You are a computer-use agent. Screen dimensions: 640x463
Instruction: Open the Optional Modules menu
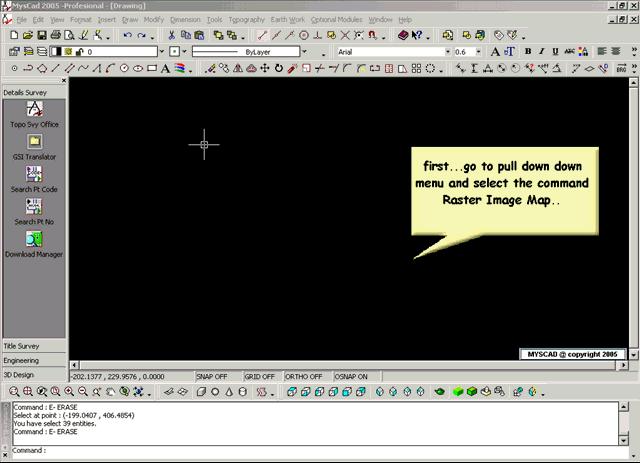[x=336, y=19]
